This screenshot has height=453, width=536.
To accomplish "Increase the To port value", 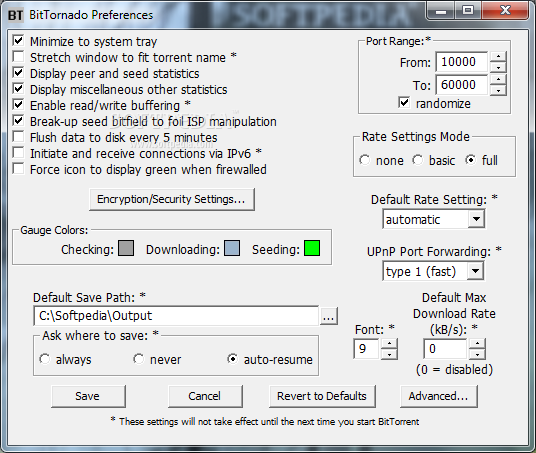I will 498,80.
